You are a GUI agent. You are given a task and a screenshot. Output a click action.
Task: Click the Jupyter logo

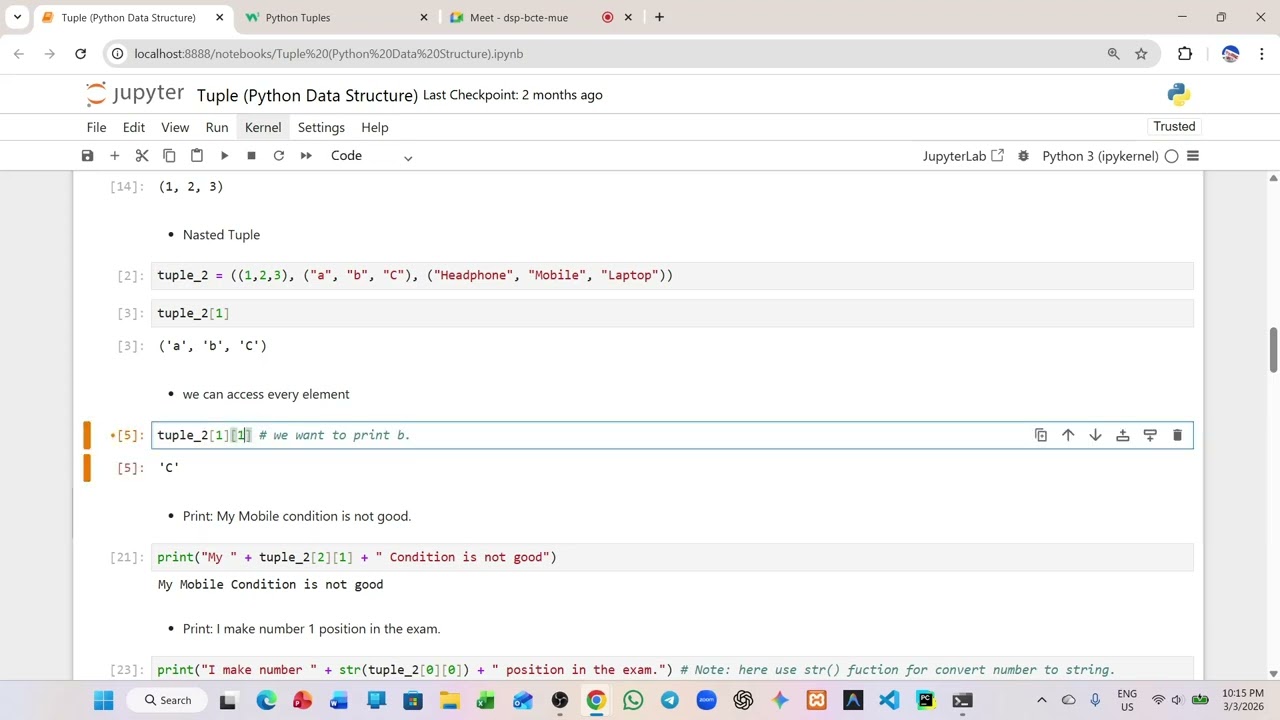[x=135, y=94]
